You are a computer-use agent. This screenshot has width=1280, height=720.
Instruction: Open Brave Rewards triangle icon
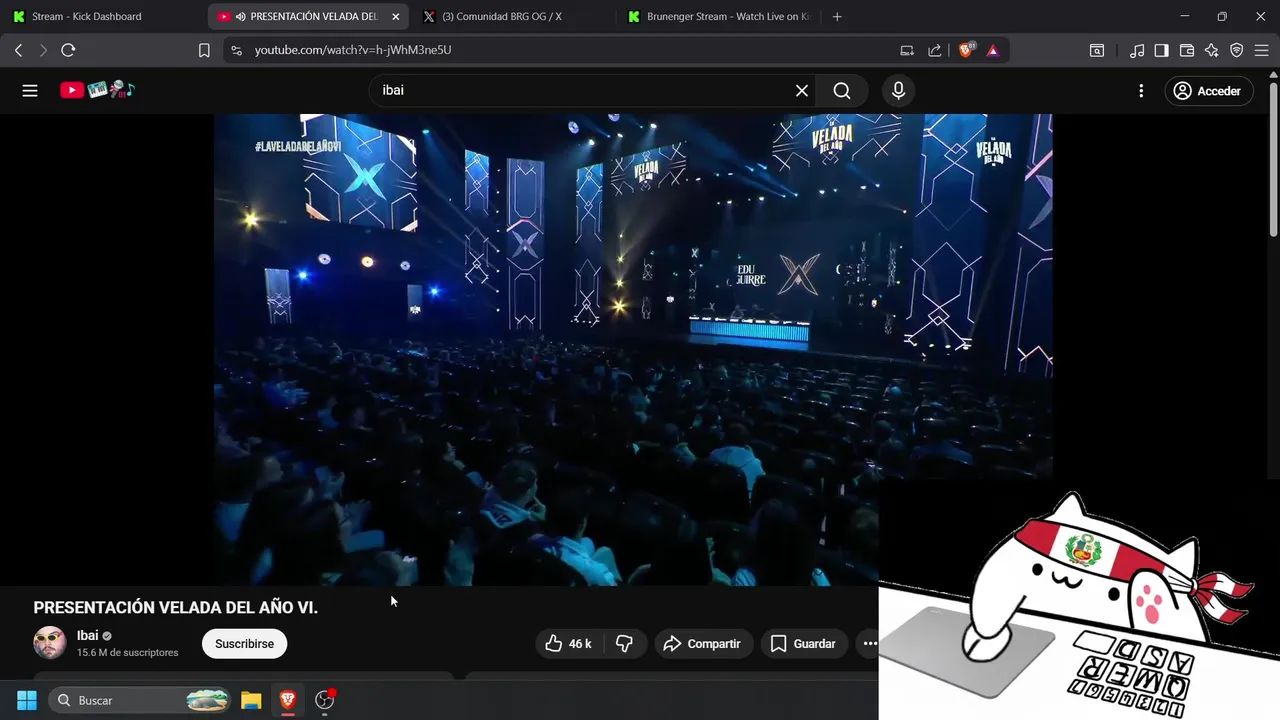tap(993, 50)
